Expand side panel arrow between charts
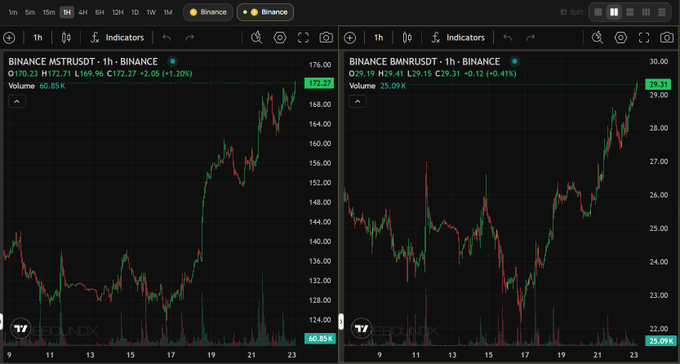The image size is (680, 364). point(341,321)
